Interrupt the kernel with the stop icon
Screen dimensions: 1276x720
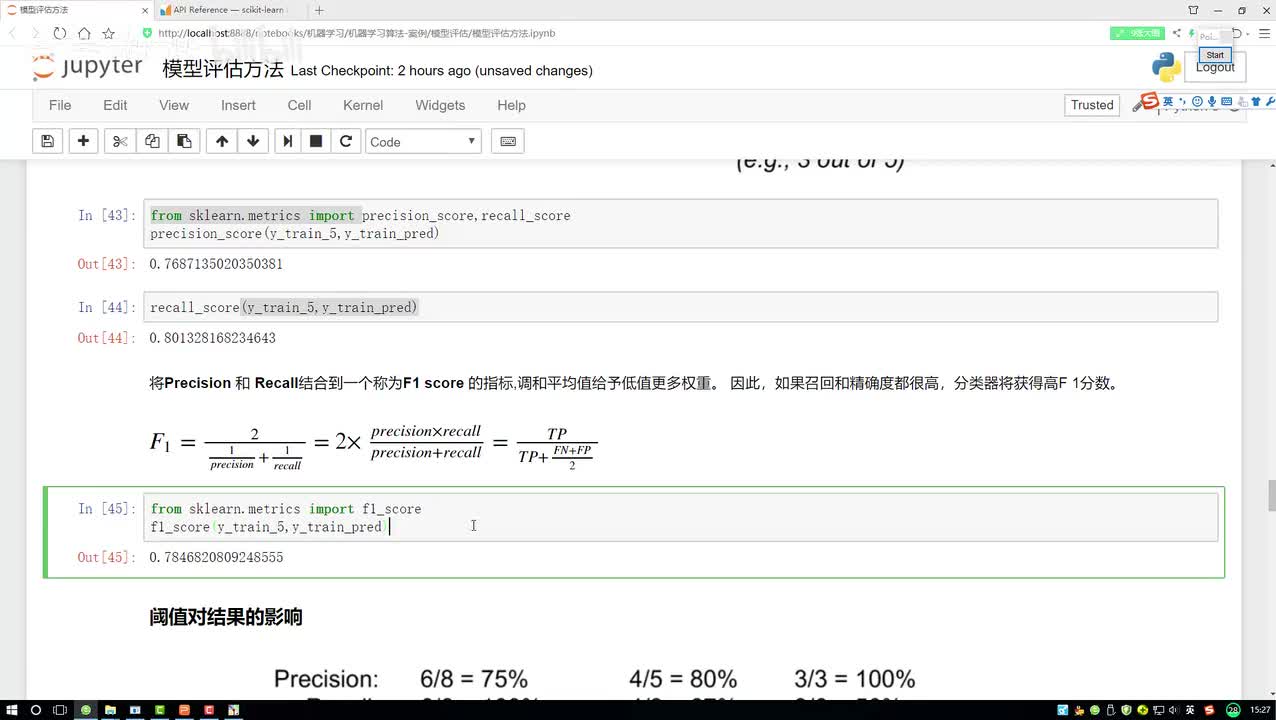tap(316, 141)
